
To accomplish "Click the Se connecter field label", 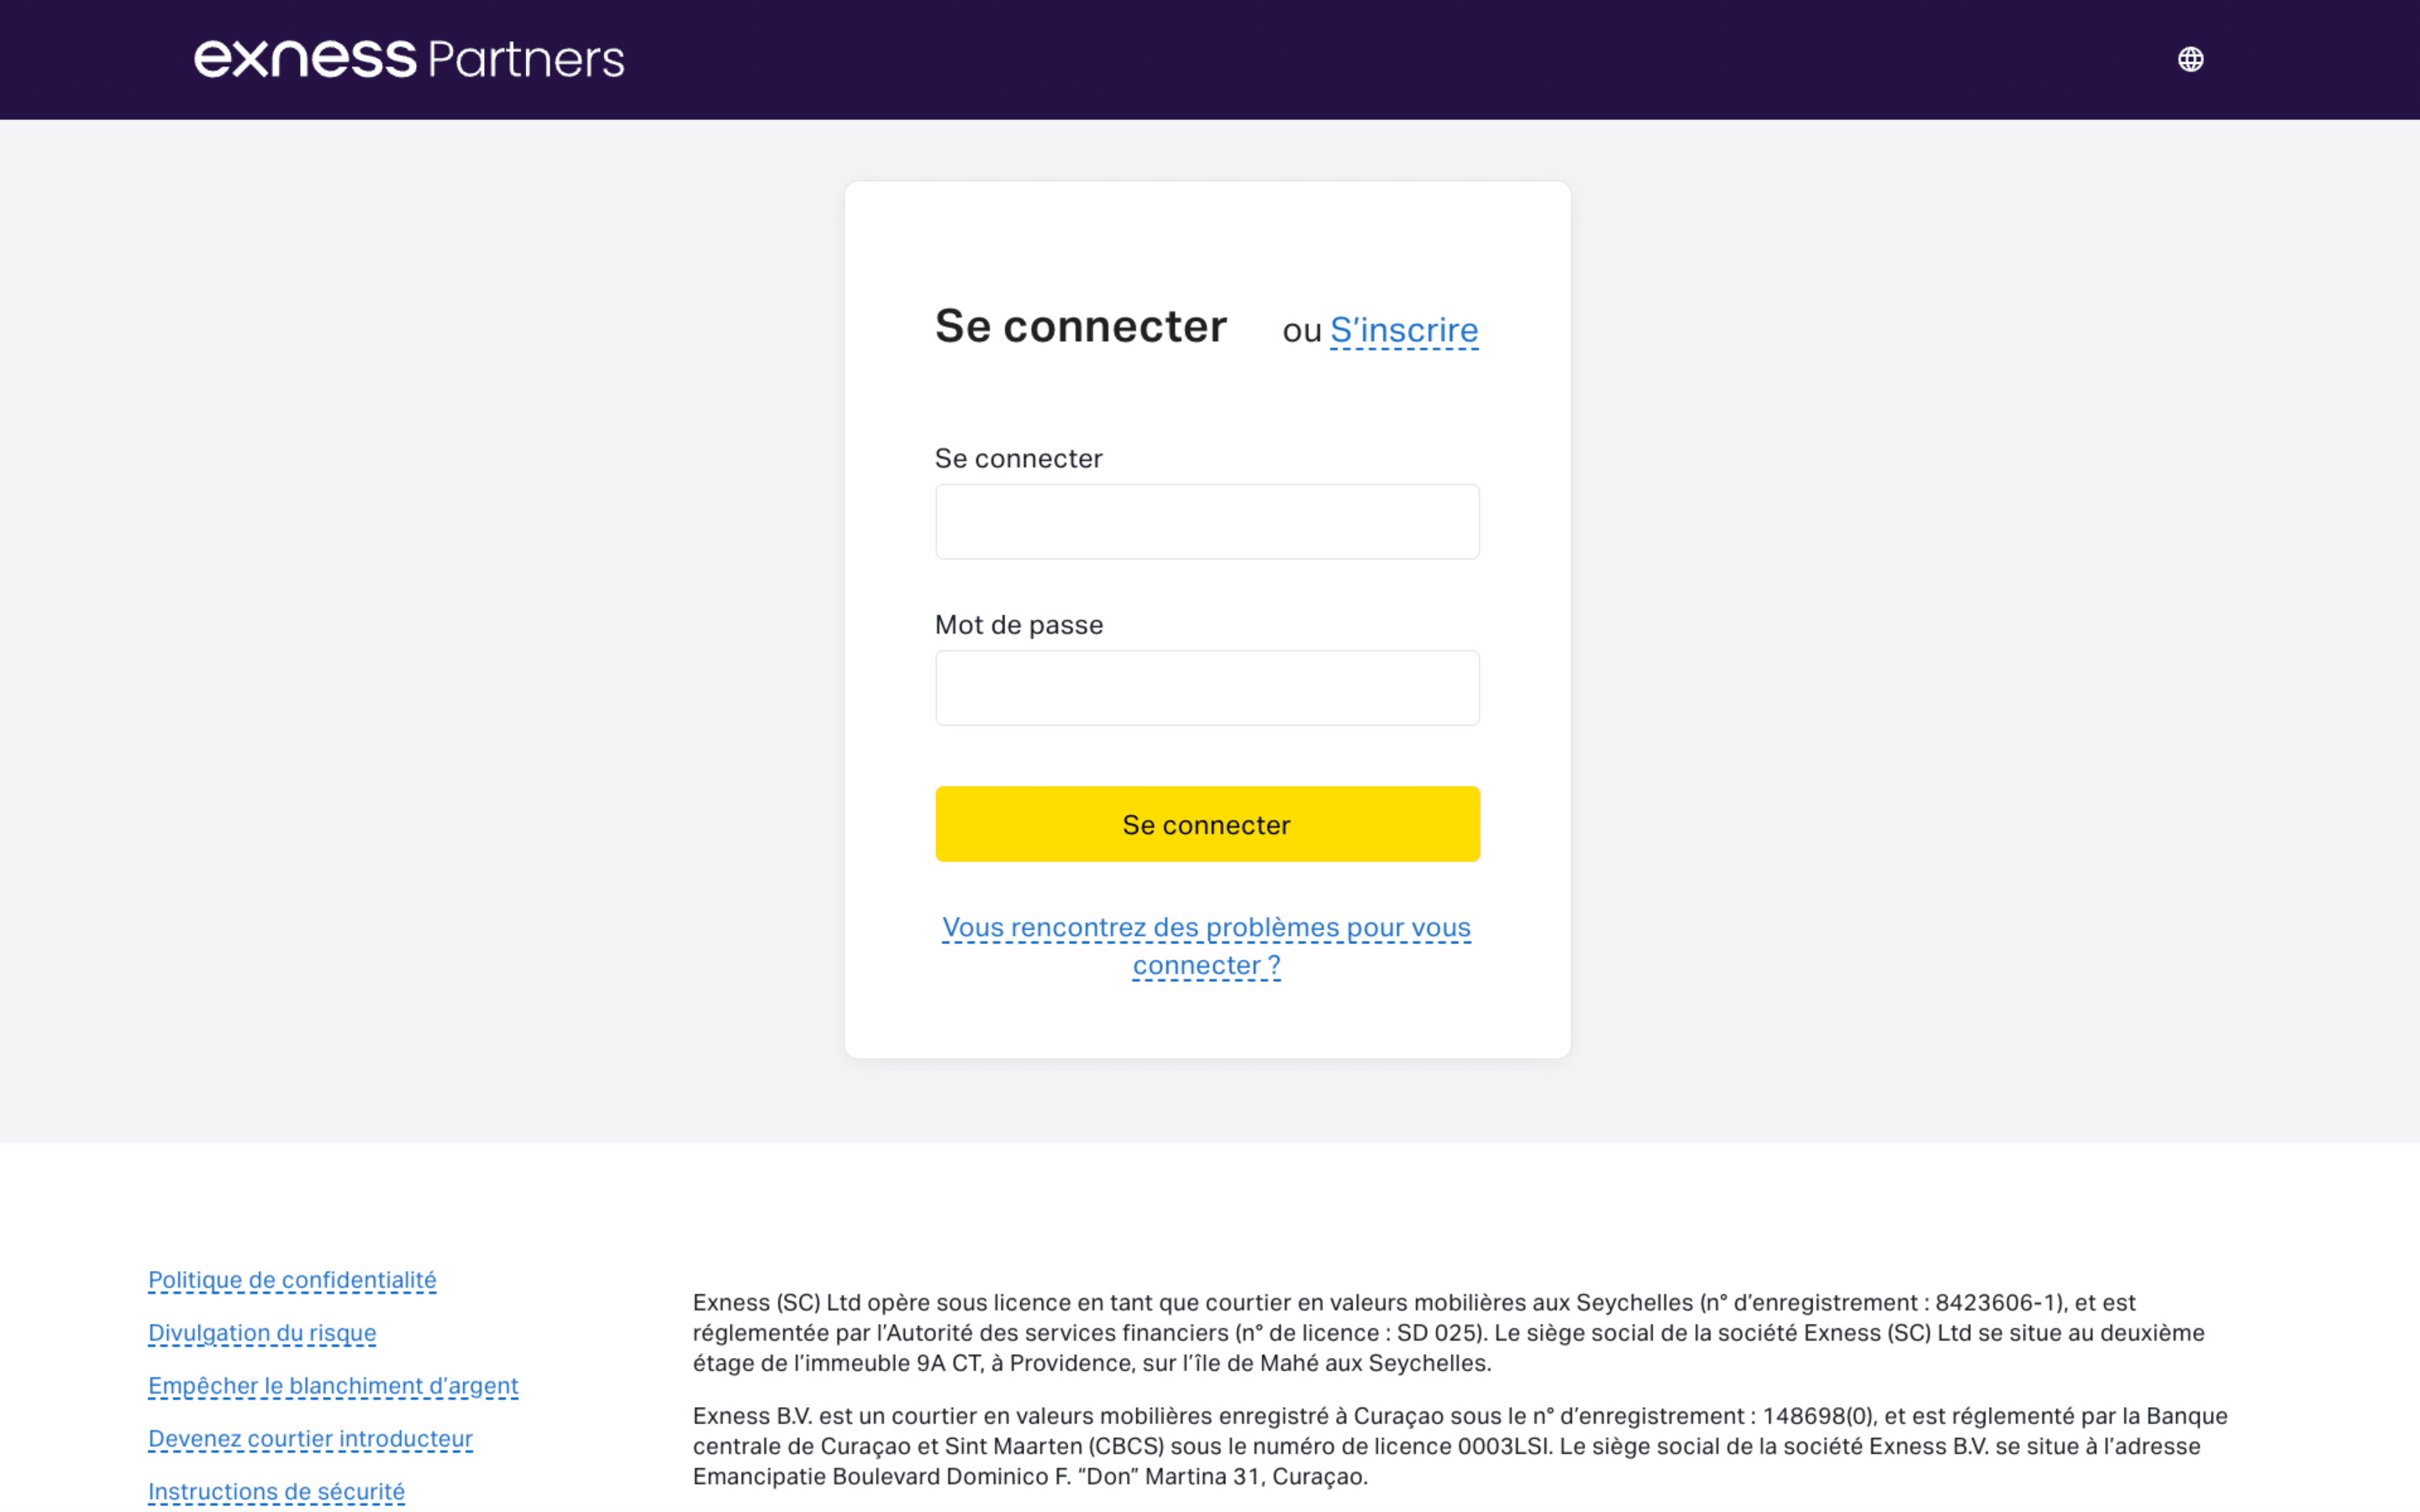I will tap(1018, 459).
